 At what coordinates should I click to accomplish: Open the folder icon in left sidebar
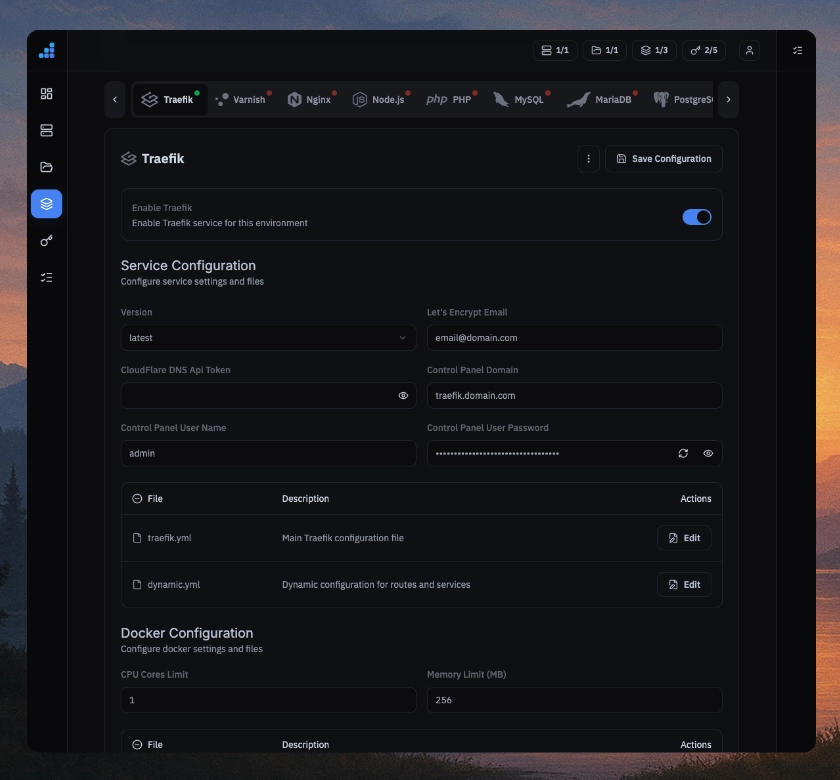46,167
